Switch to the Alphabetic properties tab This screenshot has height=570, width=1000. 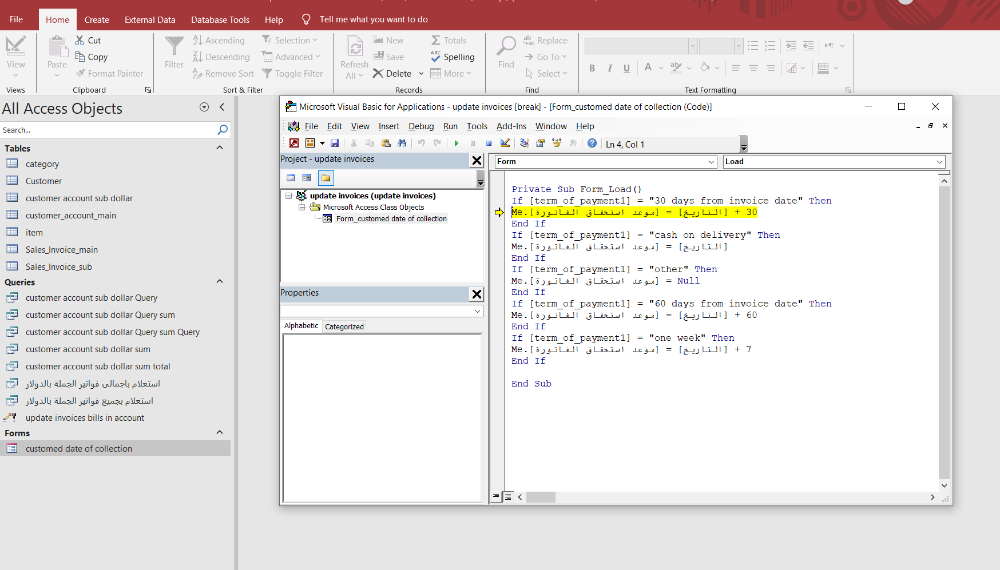[301, 326]
